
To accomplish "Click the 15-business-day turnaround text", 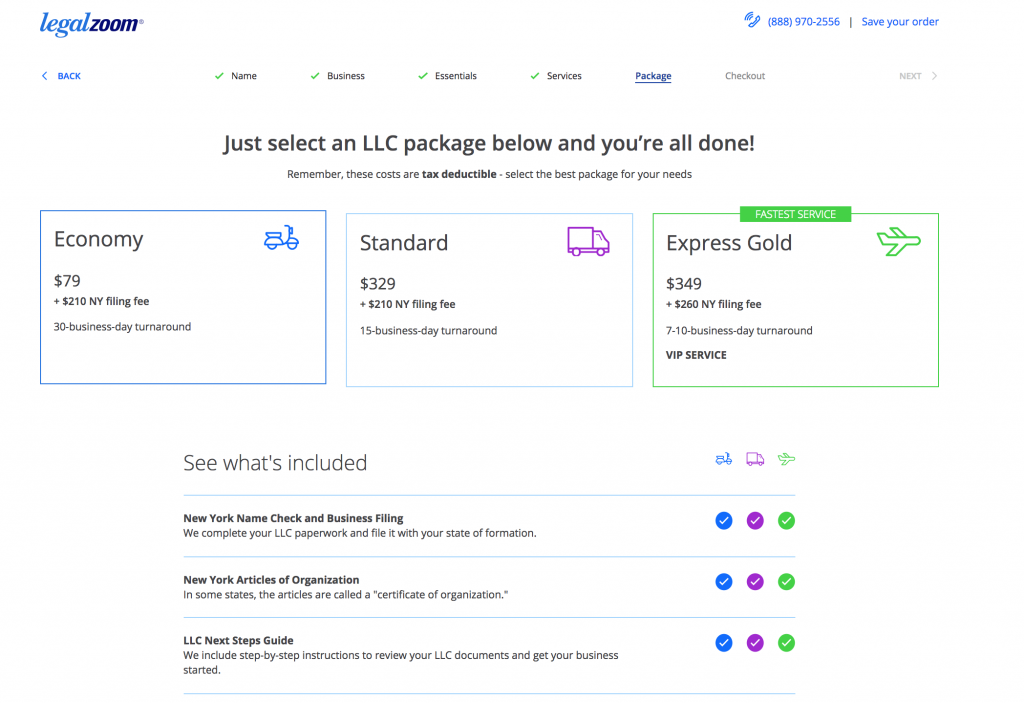I will [x=428, y=331].
